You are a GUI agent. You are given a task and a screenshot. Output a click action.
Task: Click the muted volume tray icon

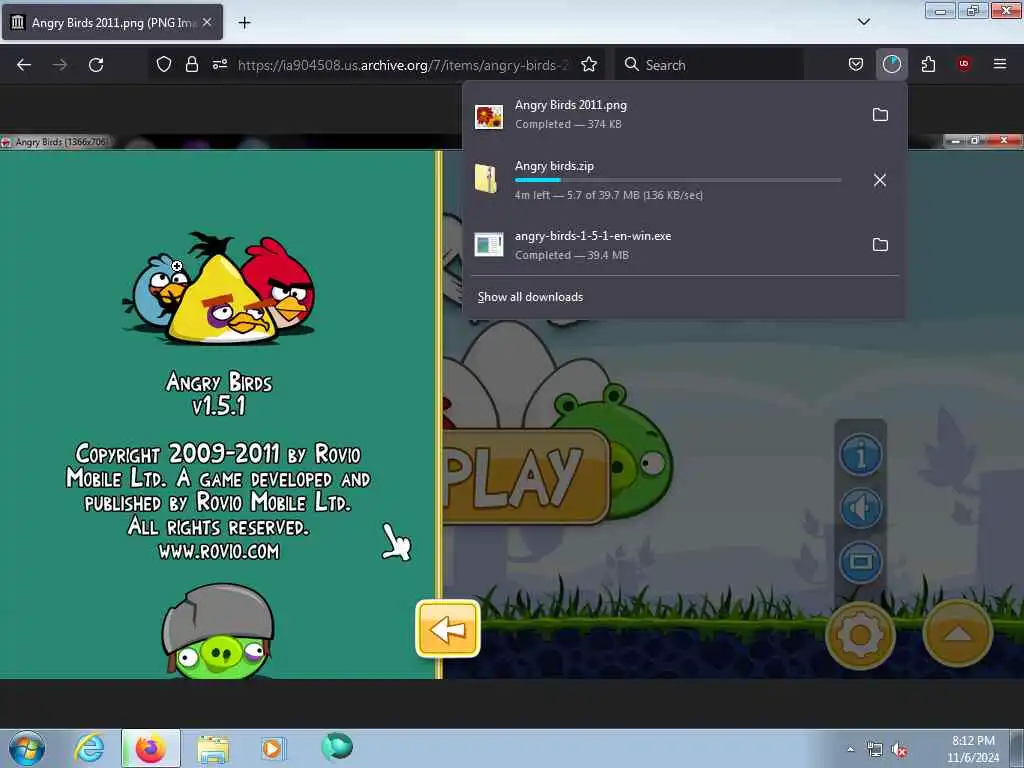pos(900,750)
